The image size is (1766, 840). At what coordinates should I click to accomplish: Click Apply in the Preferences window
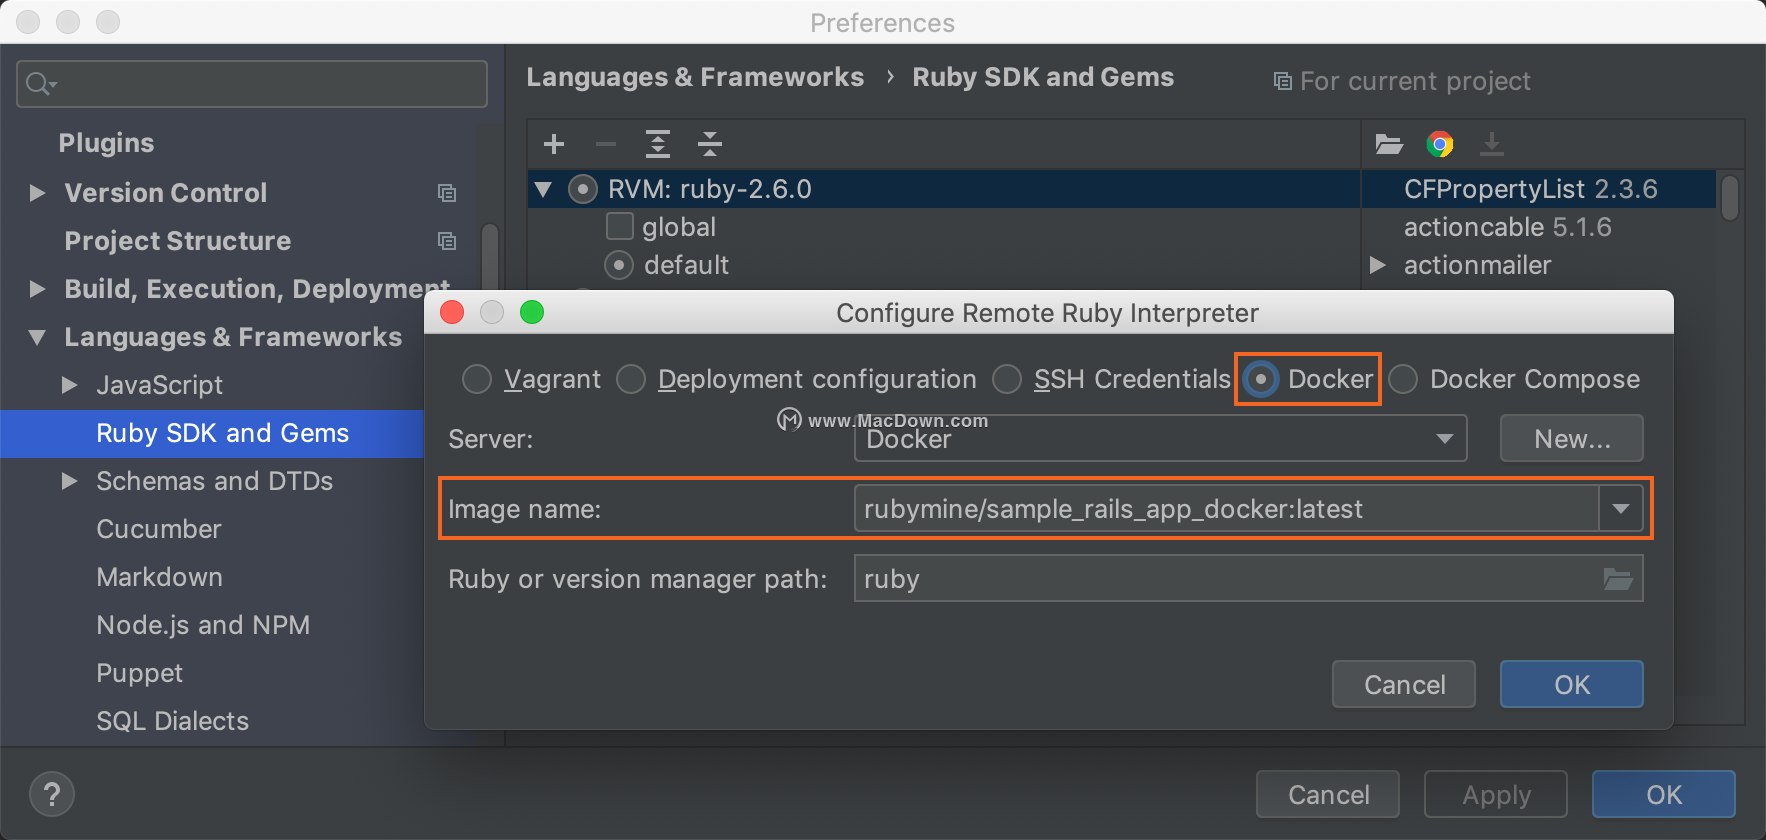(x=1496, y=795)
